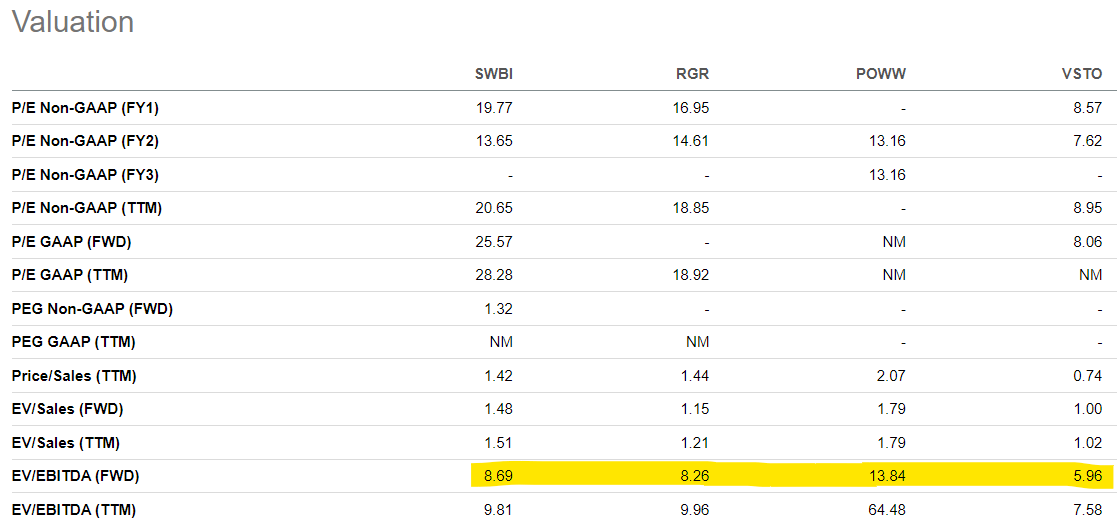The image size is (1117, 523).
Task: Click the PEG Non-GAAP (FWD) row label
Action: click(x=92, y=309)
